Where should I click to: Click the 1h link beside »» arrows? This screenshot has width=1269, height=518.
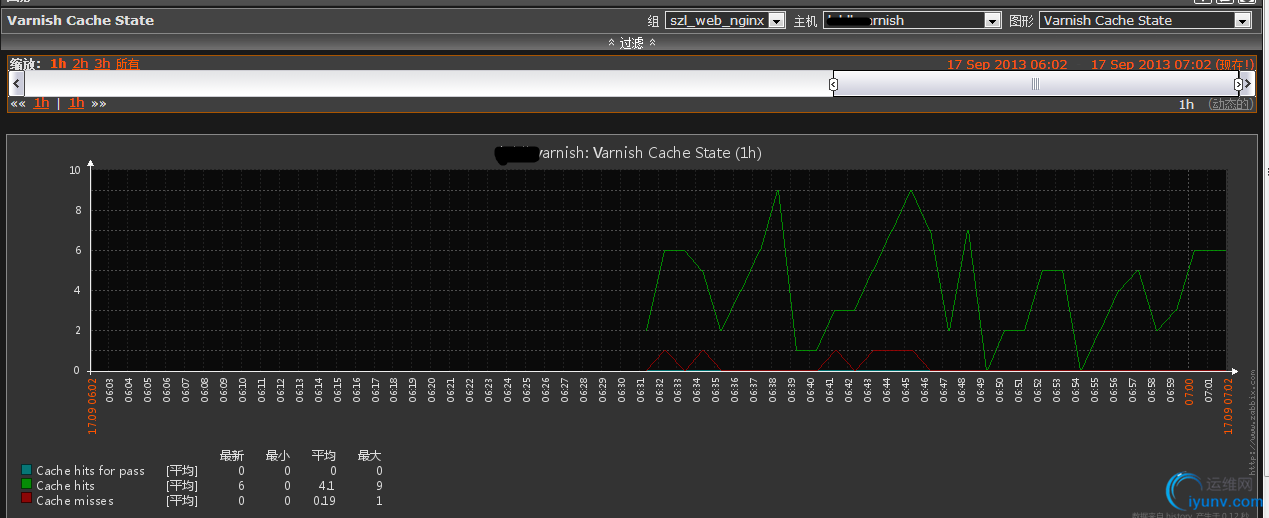click(76, 103)
